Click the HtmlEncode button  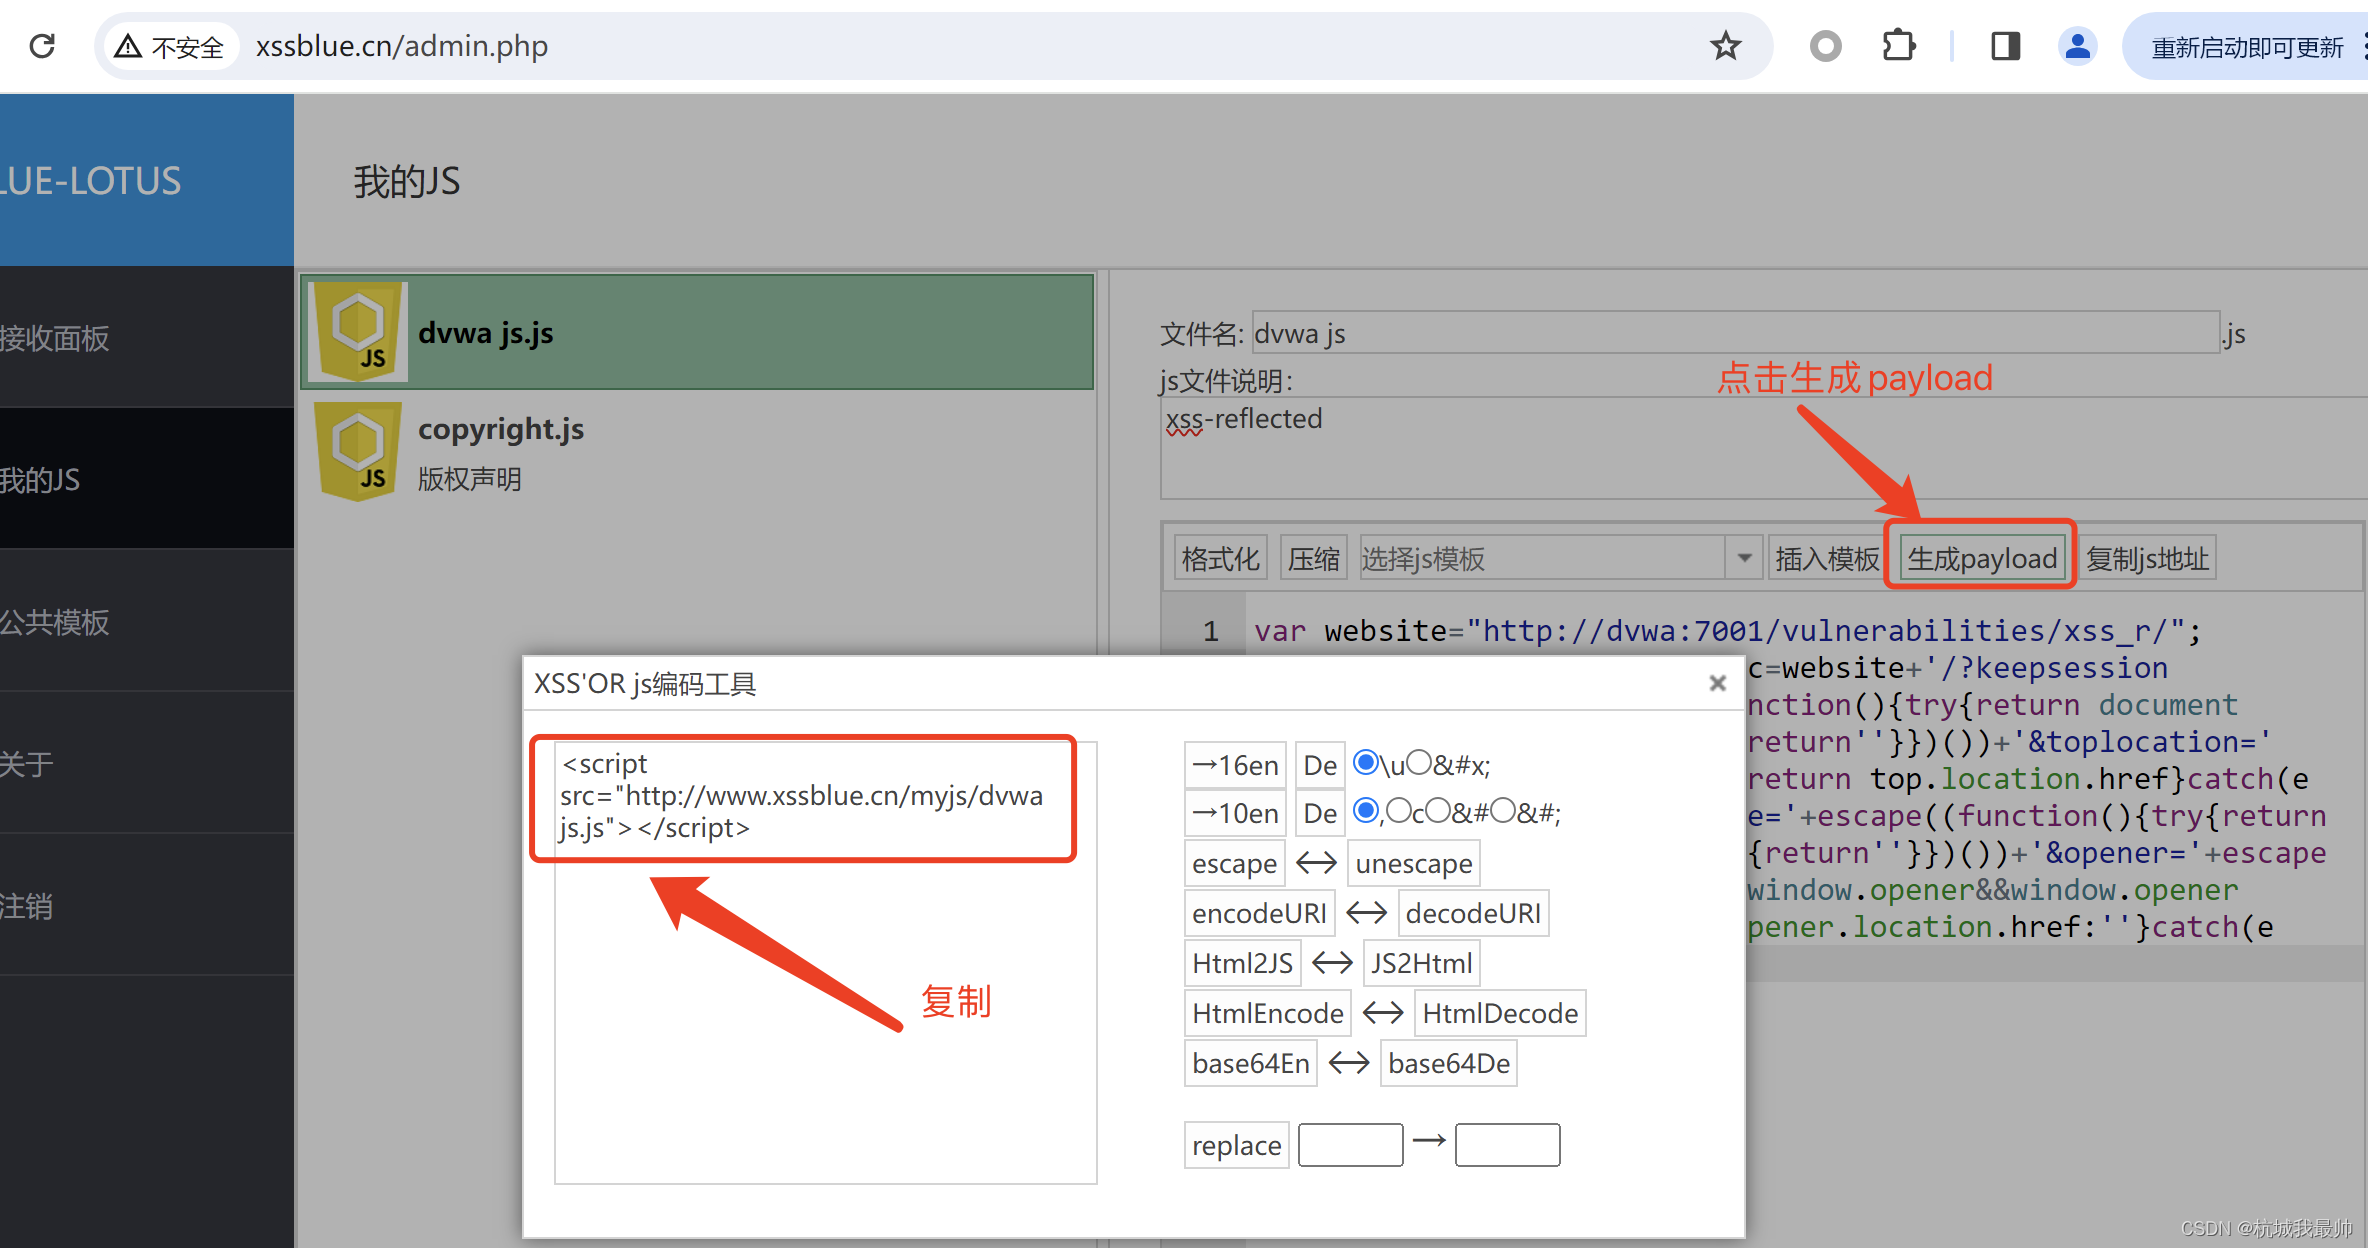coord(1268,1013)
